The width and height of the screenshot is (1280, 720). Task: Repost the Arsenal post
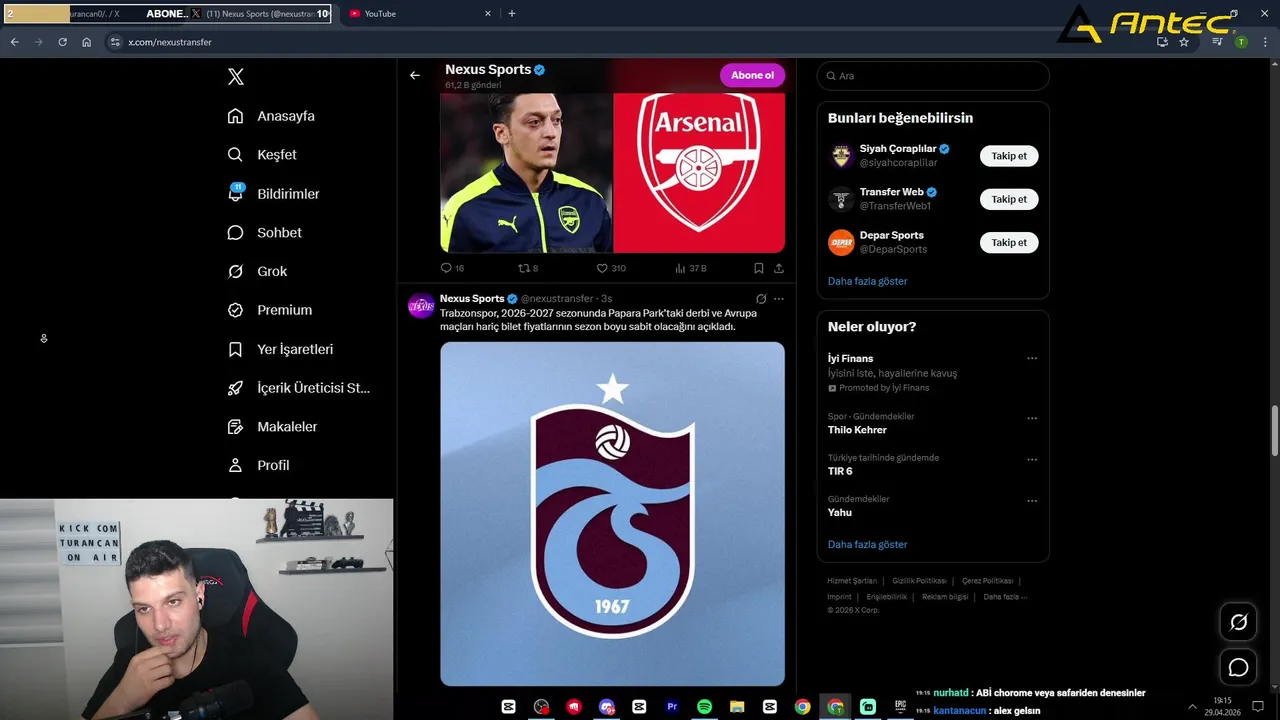[528, 268]
